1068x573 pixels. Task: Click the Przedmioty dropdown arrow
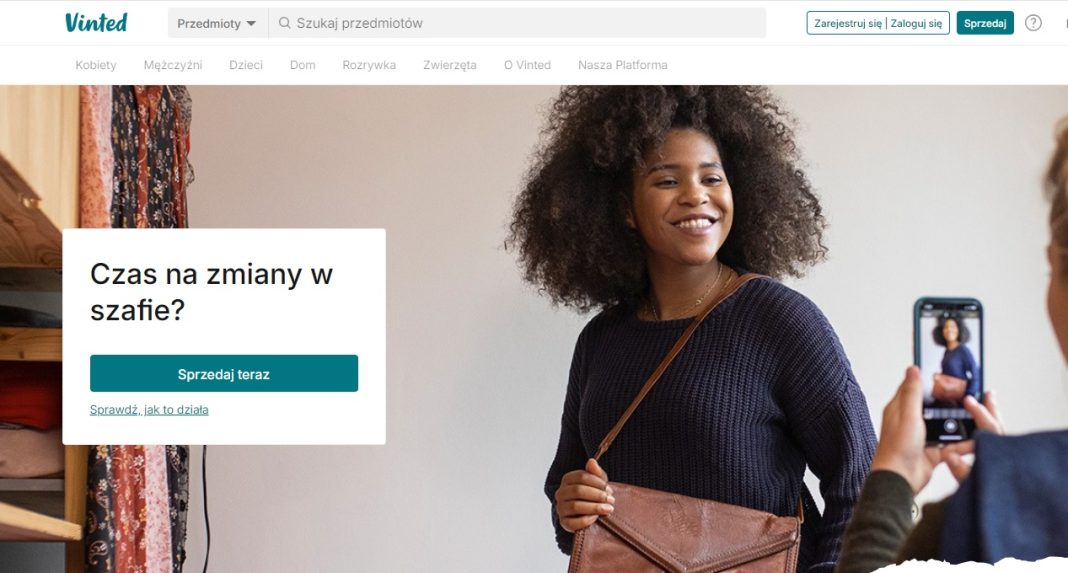pos(251,24)
